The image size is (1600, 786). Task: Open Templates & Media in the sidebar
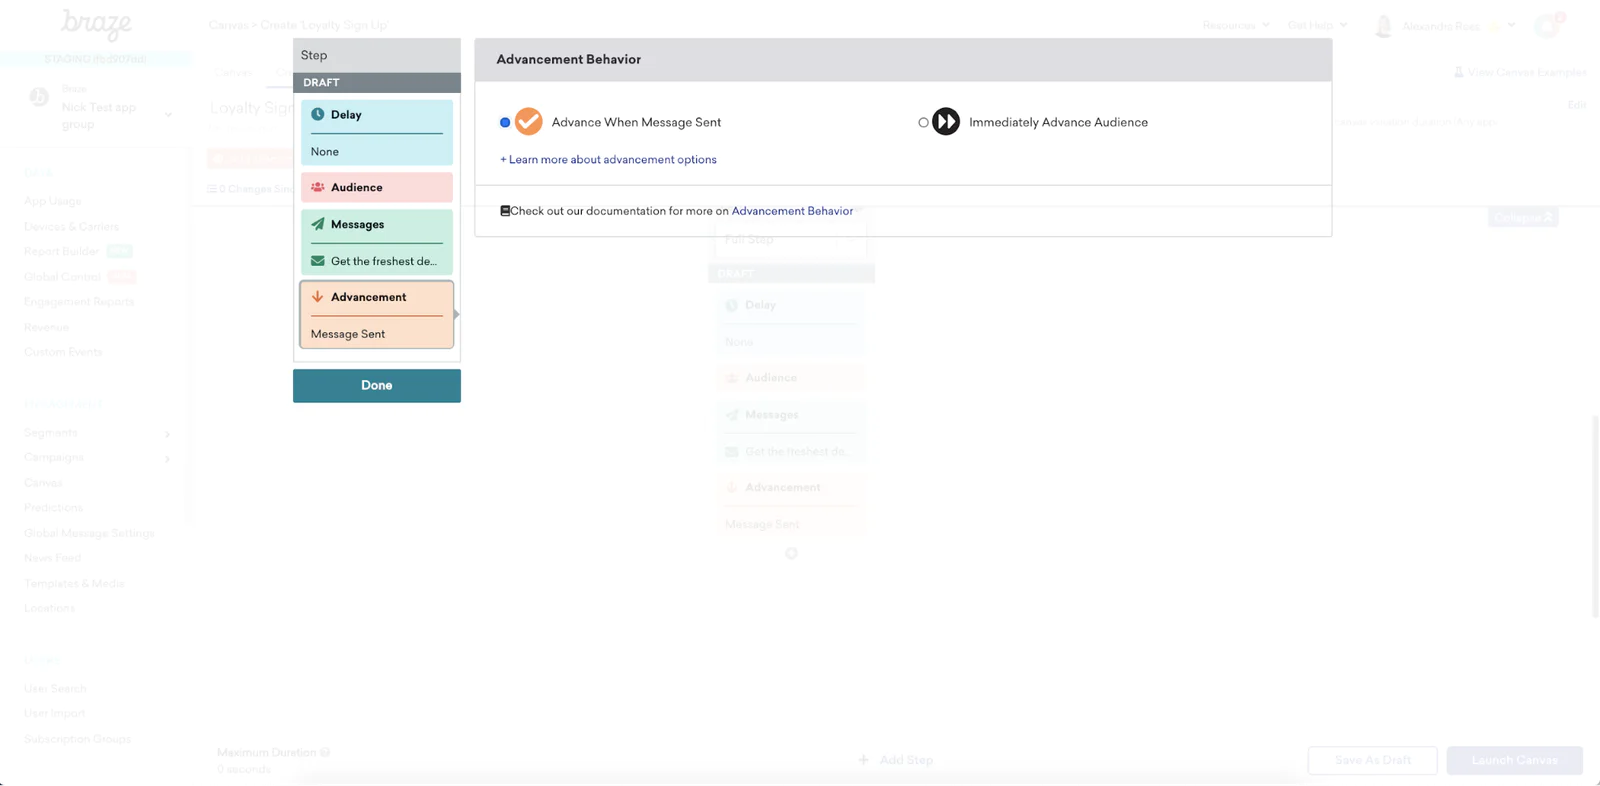(74, 583)
